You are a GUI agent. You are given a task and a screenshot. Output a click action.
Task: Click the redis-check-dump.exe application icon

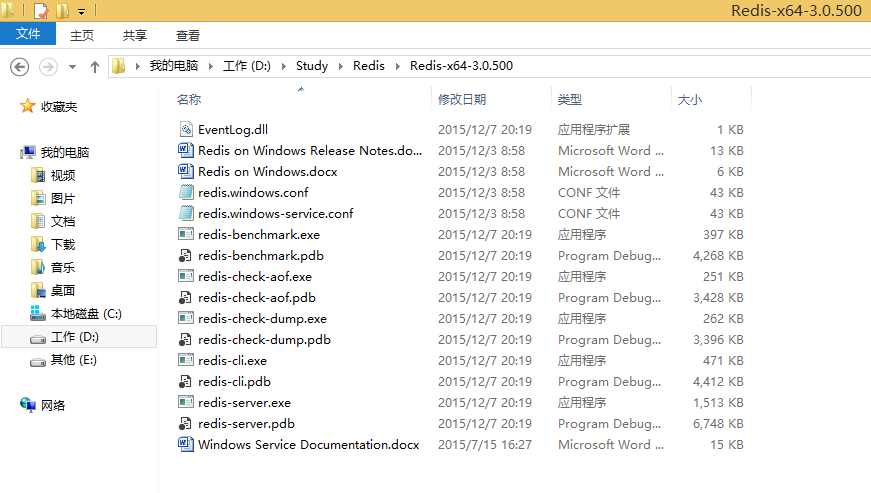coord(186,318)
